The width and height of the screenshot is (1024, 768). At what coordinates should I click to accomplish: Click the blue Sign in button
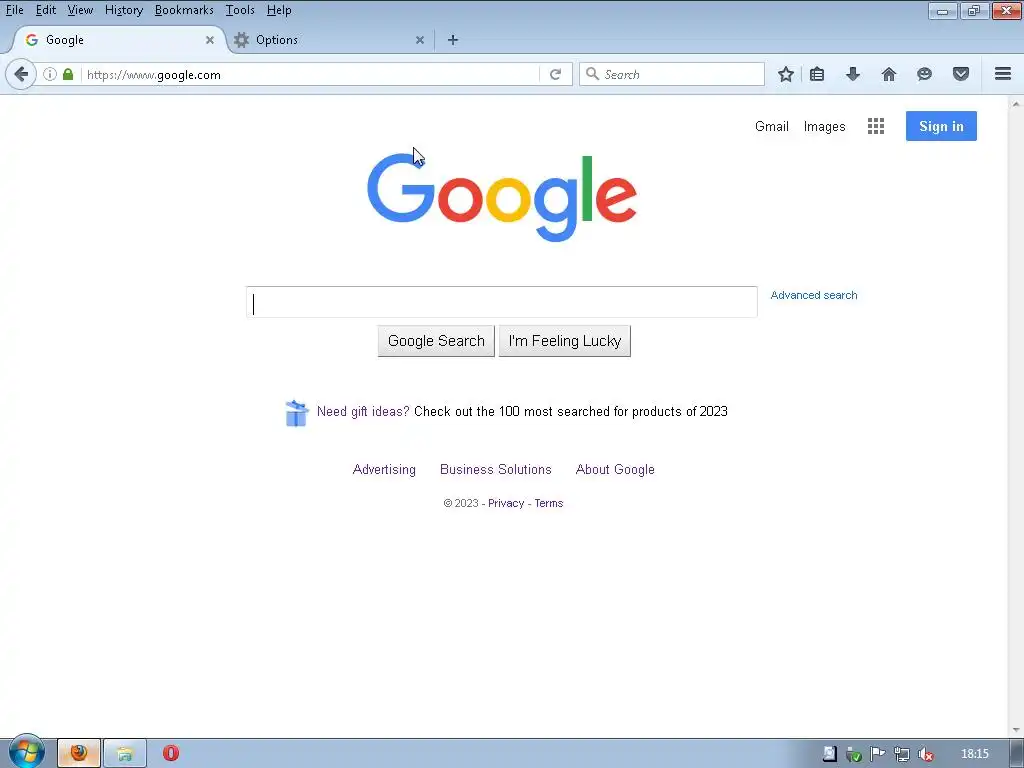[x=941, y=126]
